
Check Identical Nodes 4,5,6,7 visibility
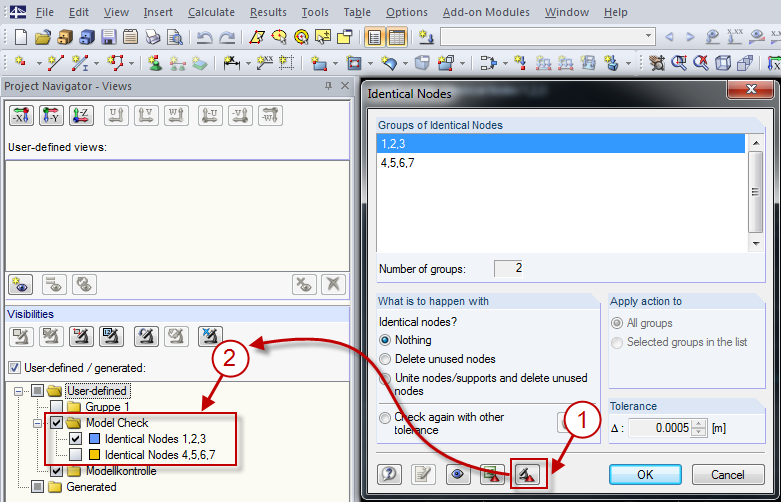pyautogui.click(x=76, y=455)
